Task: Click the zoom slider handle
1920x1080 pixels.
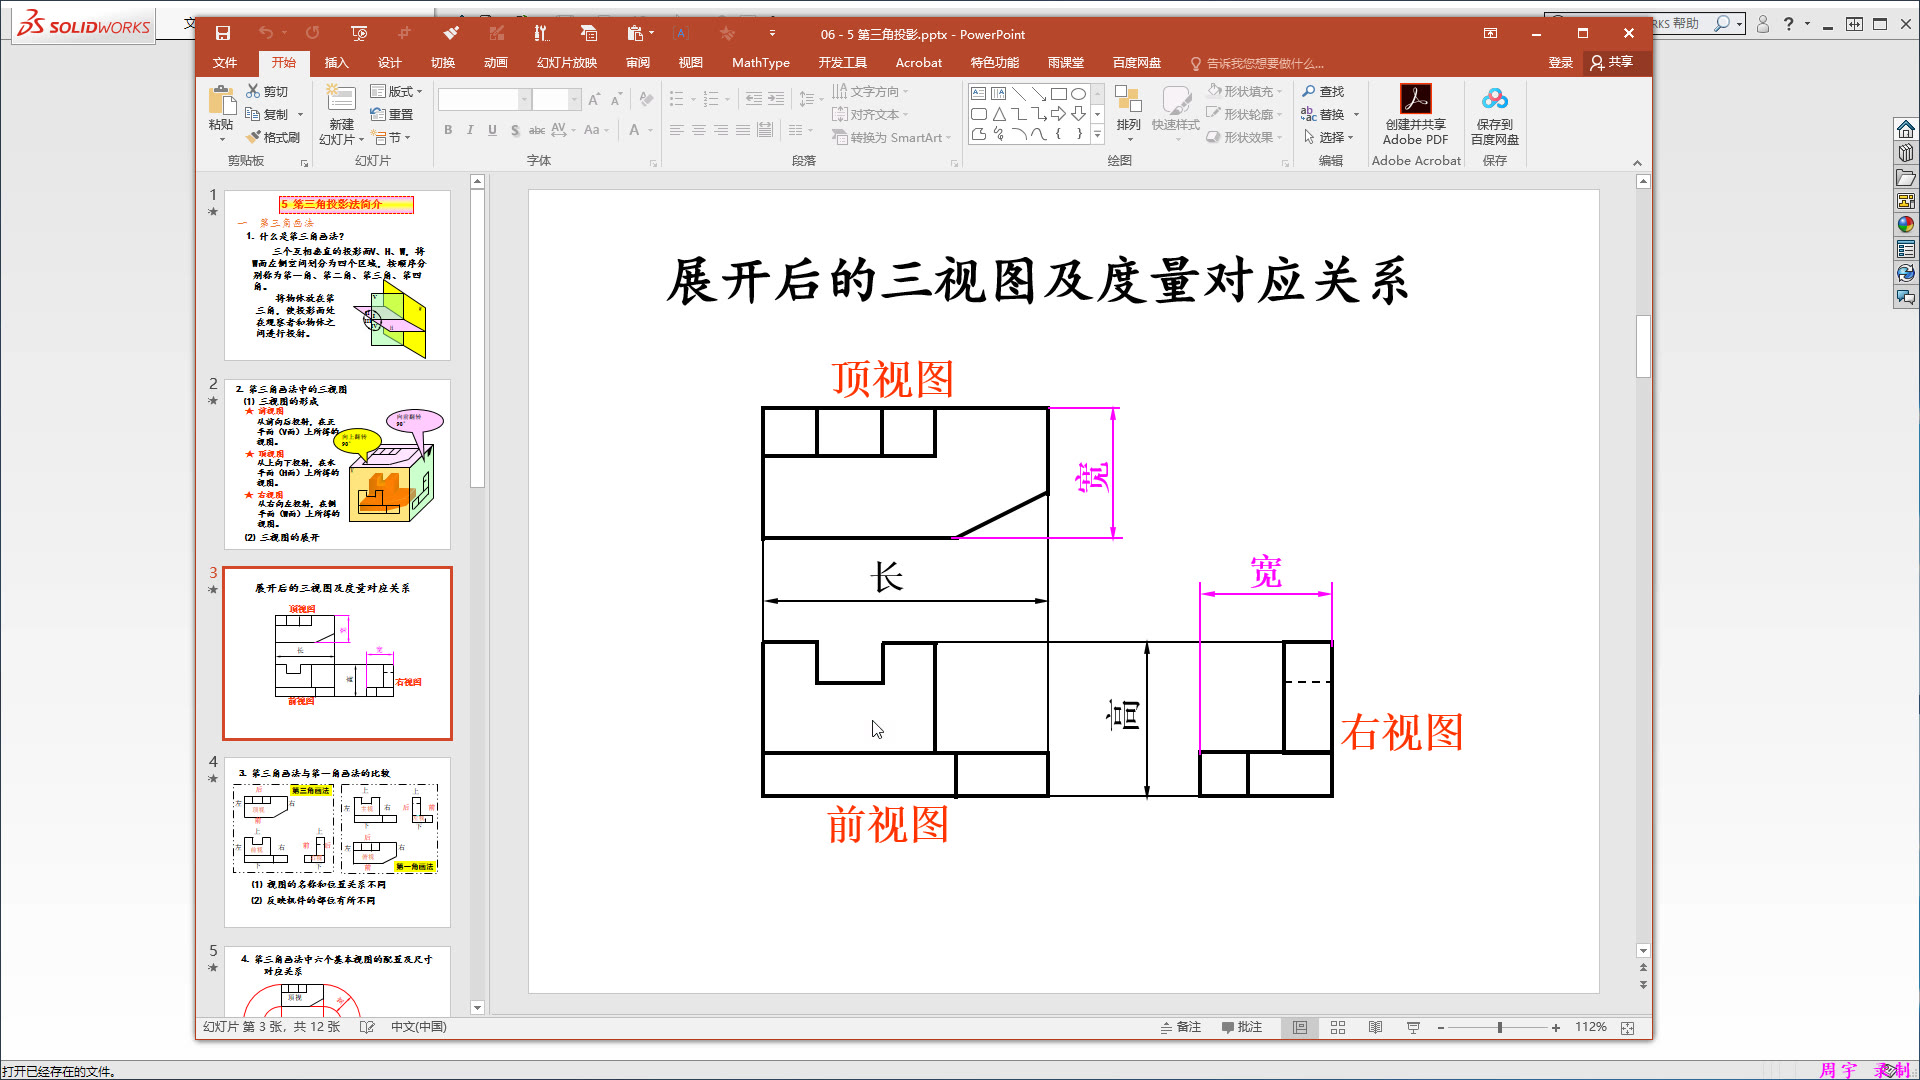Action: coord(1499,1028)
